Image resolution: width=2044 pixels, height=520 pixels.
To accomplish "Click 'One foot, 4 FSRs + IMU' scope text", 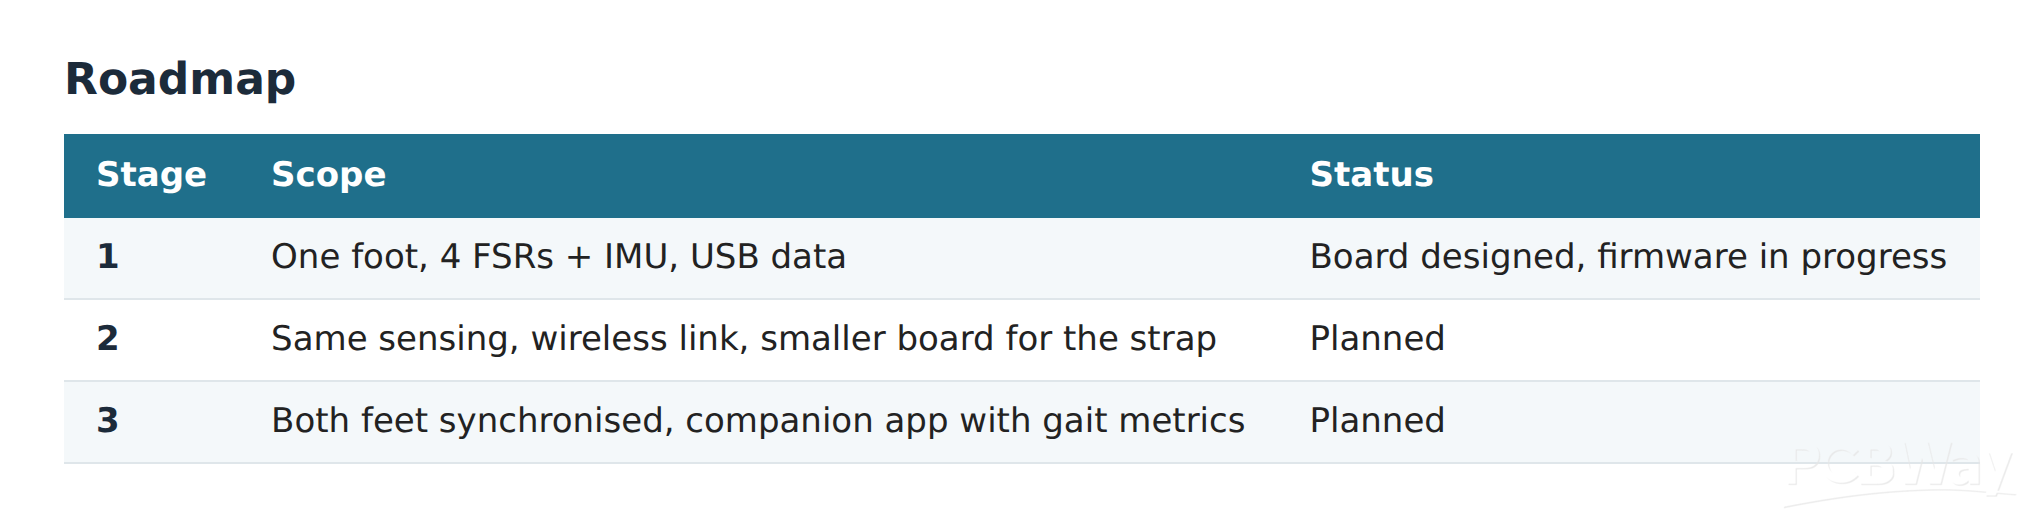I will pos(470,257).
